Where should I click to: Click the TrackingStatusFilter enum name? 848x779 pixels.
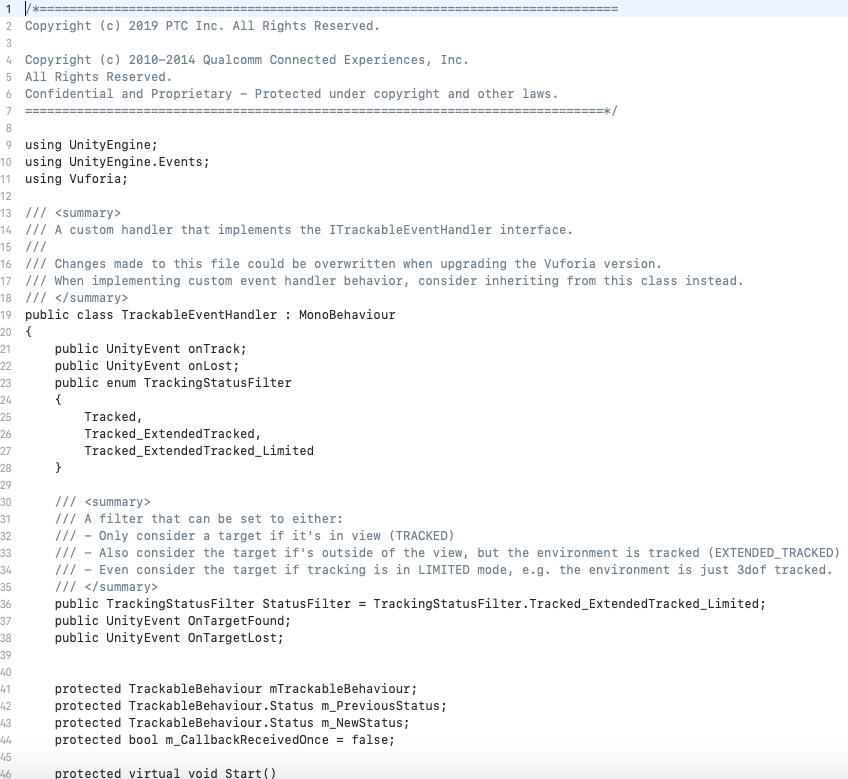coord(217,383)
